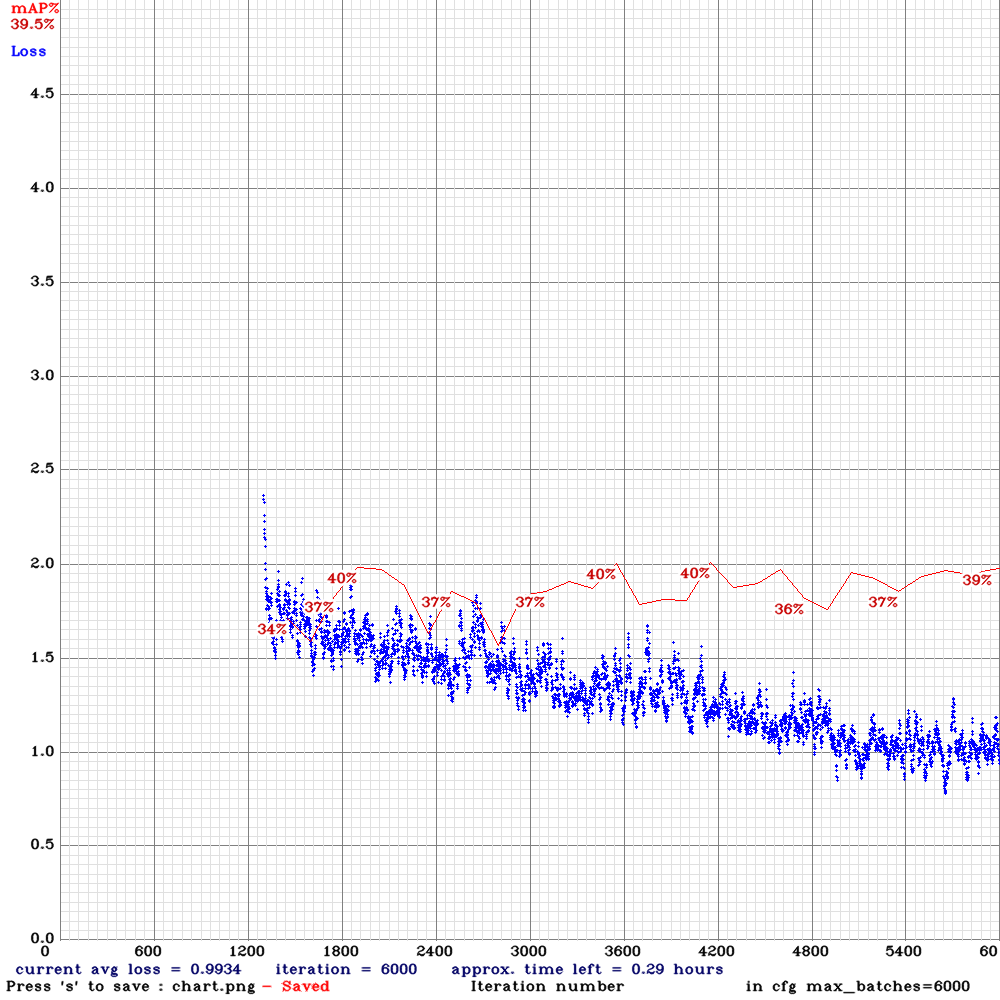
Task: Click the 5400 iteration axis label
Action: 904,951
